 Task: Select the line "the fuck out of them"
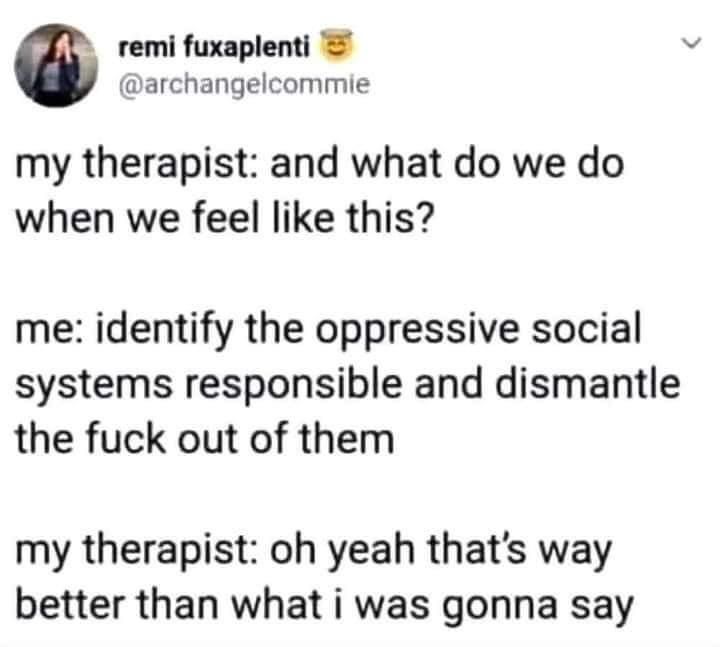(205, 438)
